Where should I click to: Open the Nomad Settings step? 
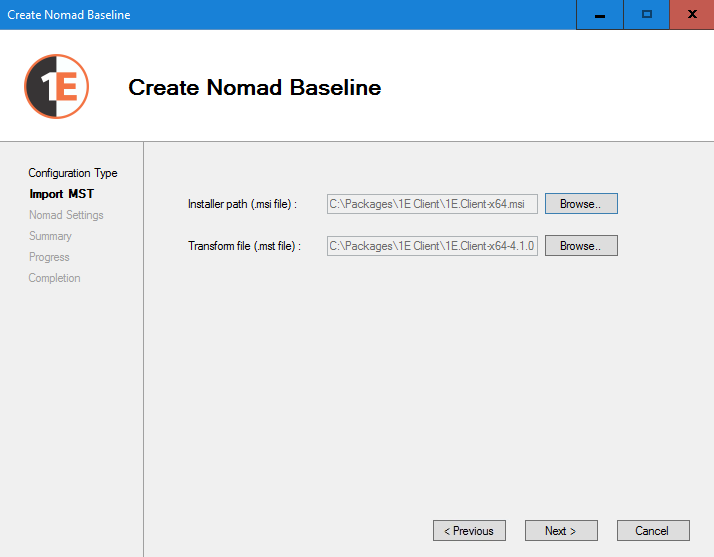[x=66, y=215]
